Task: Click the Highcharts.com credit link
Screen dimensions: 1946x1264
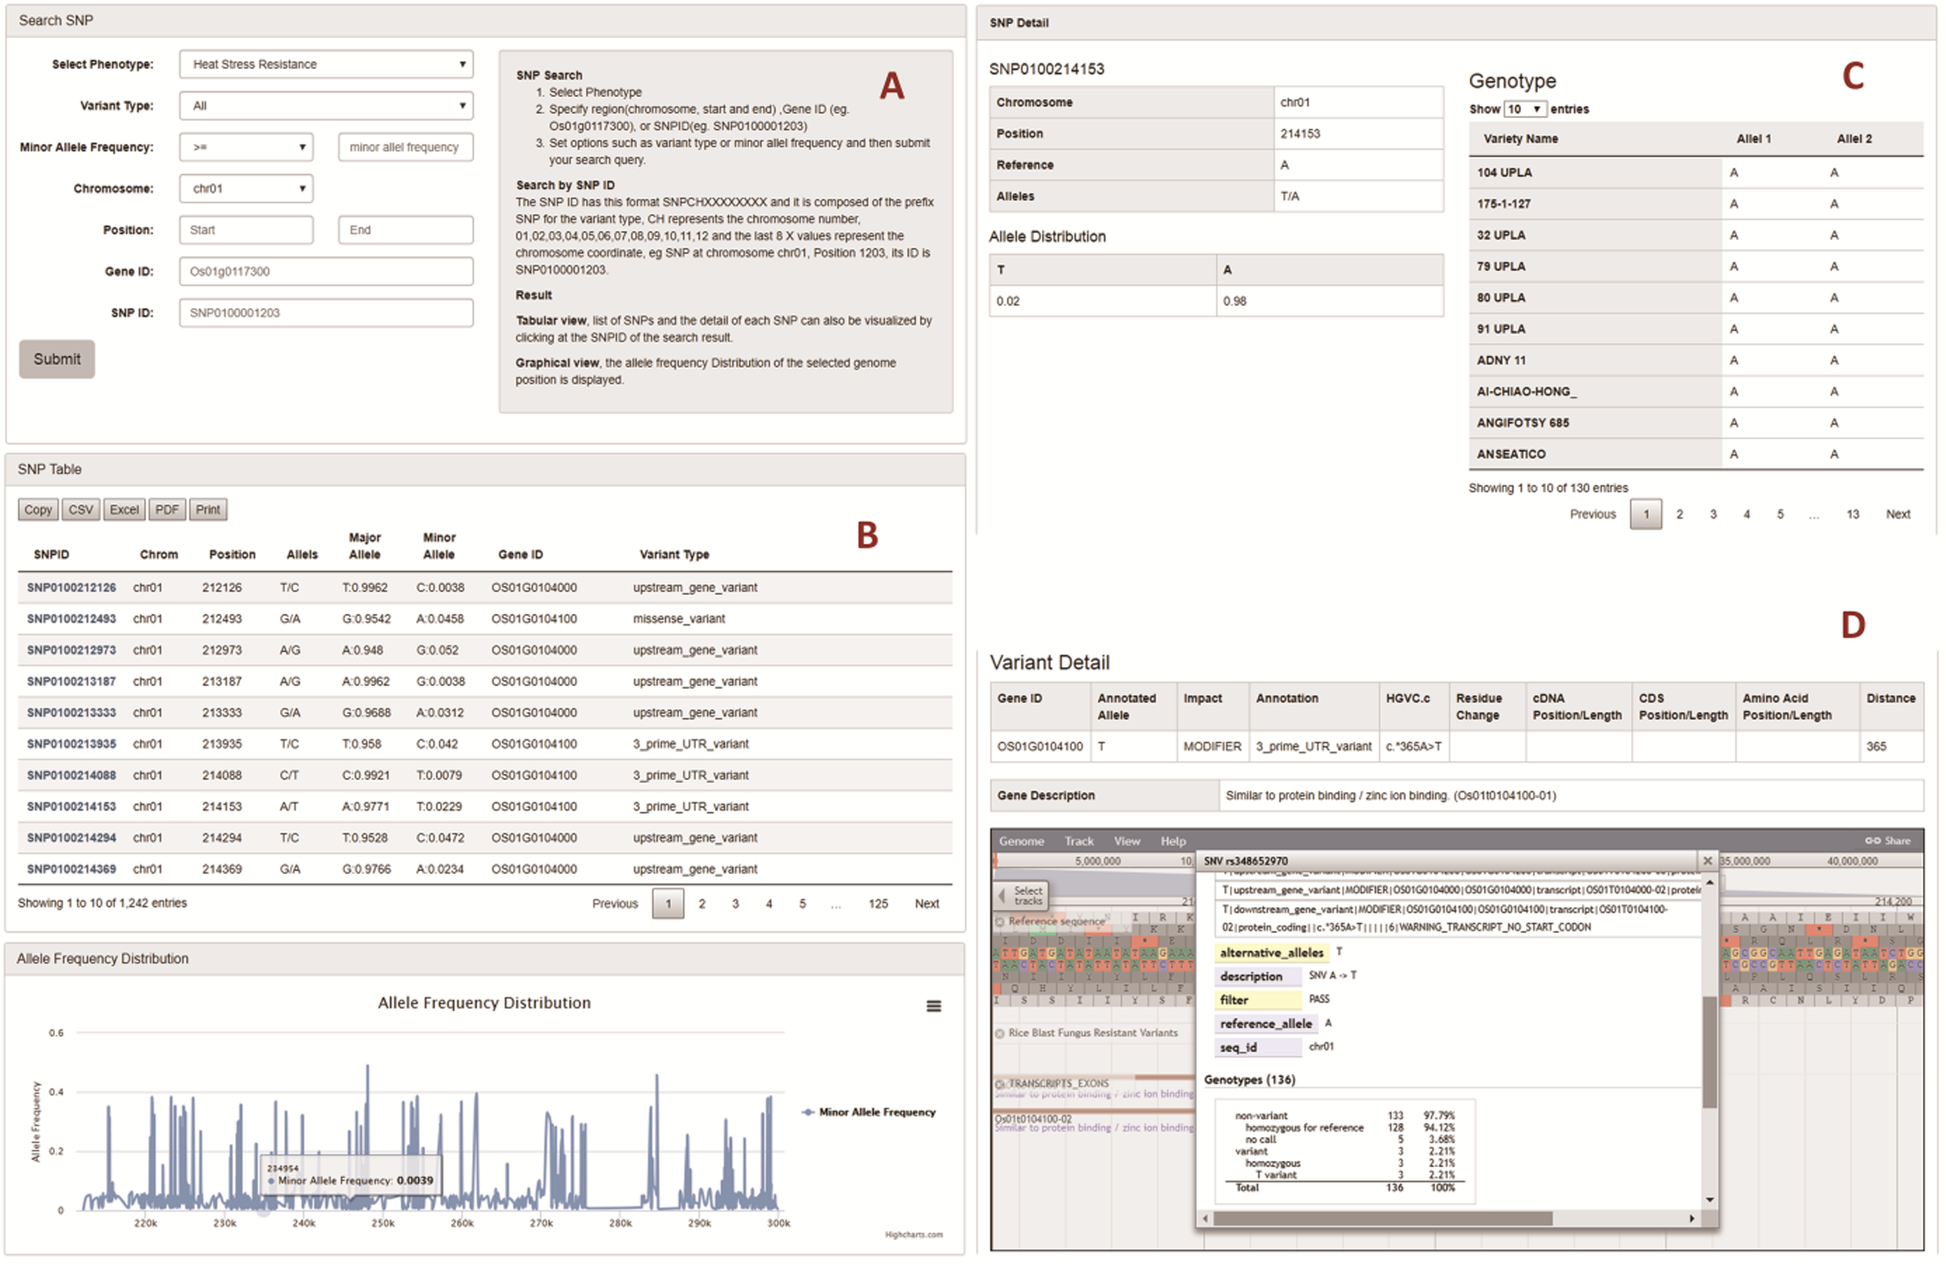Action: (x=913, y=1235)
